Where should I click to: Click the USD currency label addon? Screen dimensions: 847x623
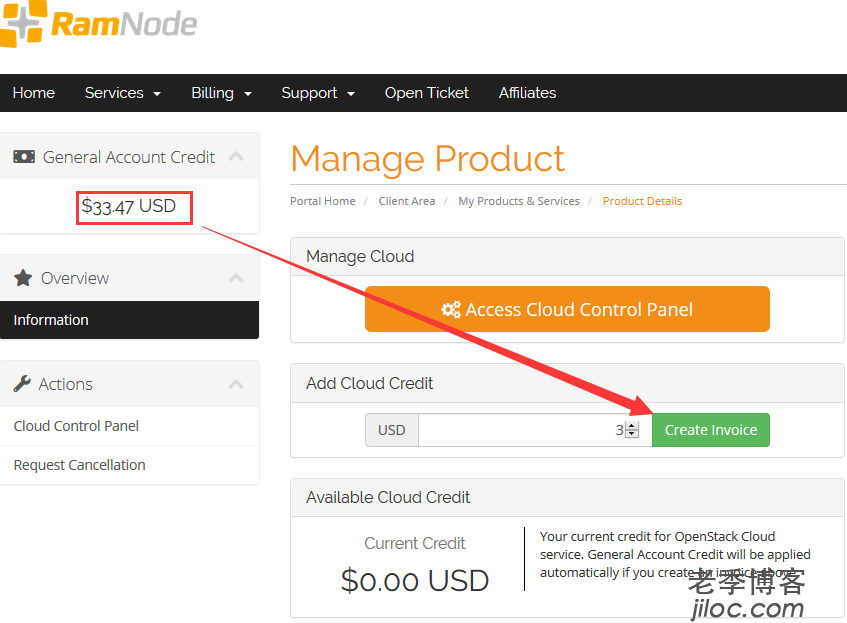(392, 430)
